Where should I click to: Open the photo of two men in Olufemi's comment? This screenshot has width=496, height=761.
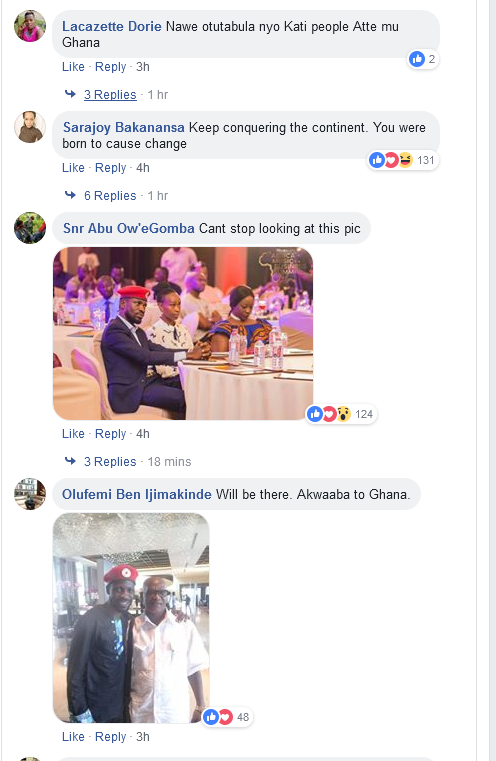pyautogui.click(x=131, y=618)
